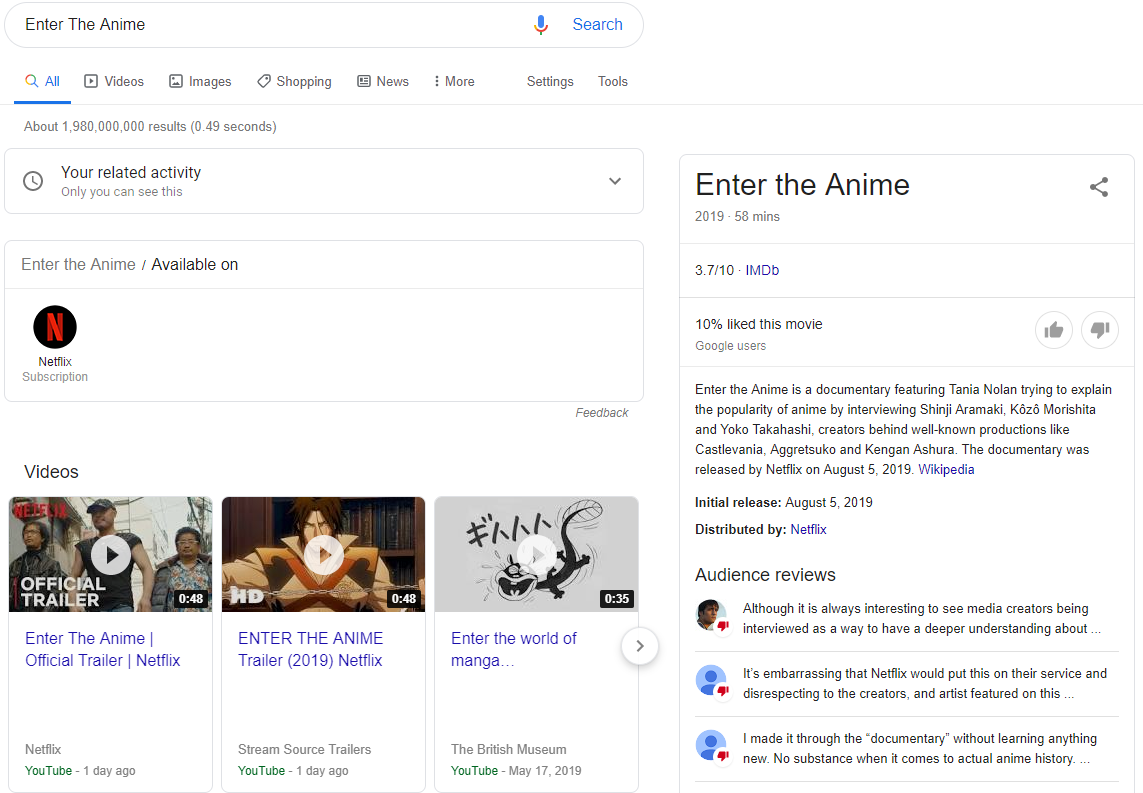Click 'About 1,980,000,000 results' text
This screenshot has height=793, width=1143.
(149, 127)
